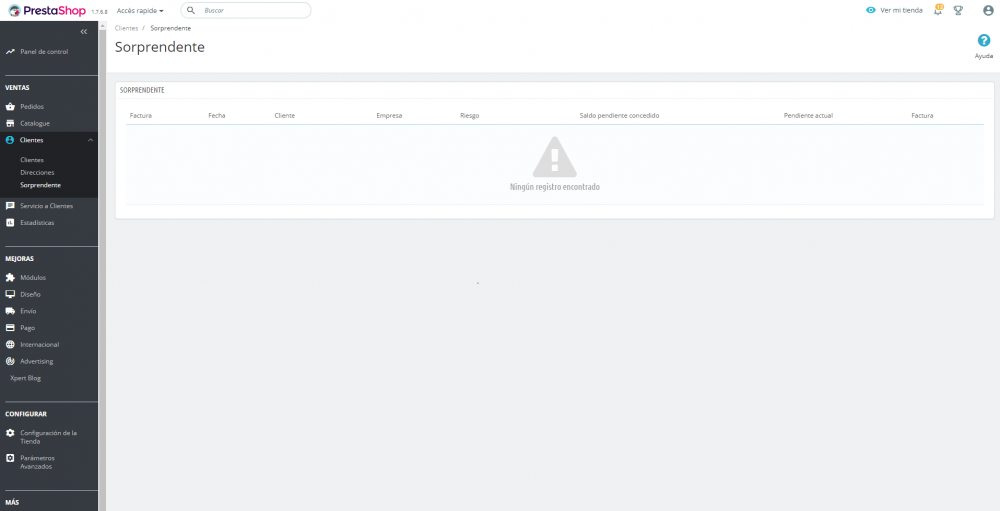
Task: Collapse the Clientes submenu chevron
Action: pyautogui.click(x=90, y=140)
